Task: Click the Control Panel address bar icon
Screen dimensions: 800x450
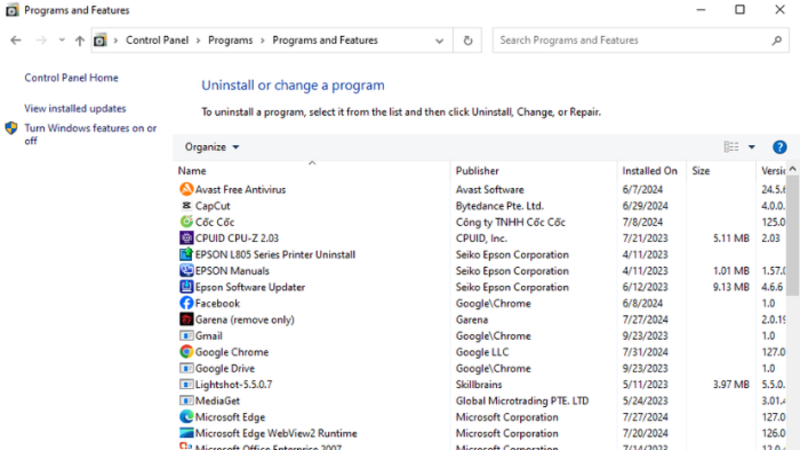Action: [101, 40]
